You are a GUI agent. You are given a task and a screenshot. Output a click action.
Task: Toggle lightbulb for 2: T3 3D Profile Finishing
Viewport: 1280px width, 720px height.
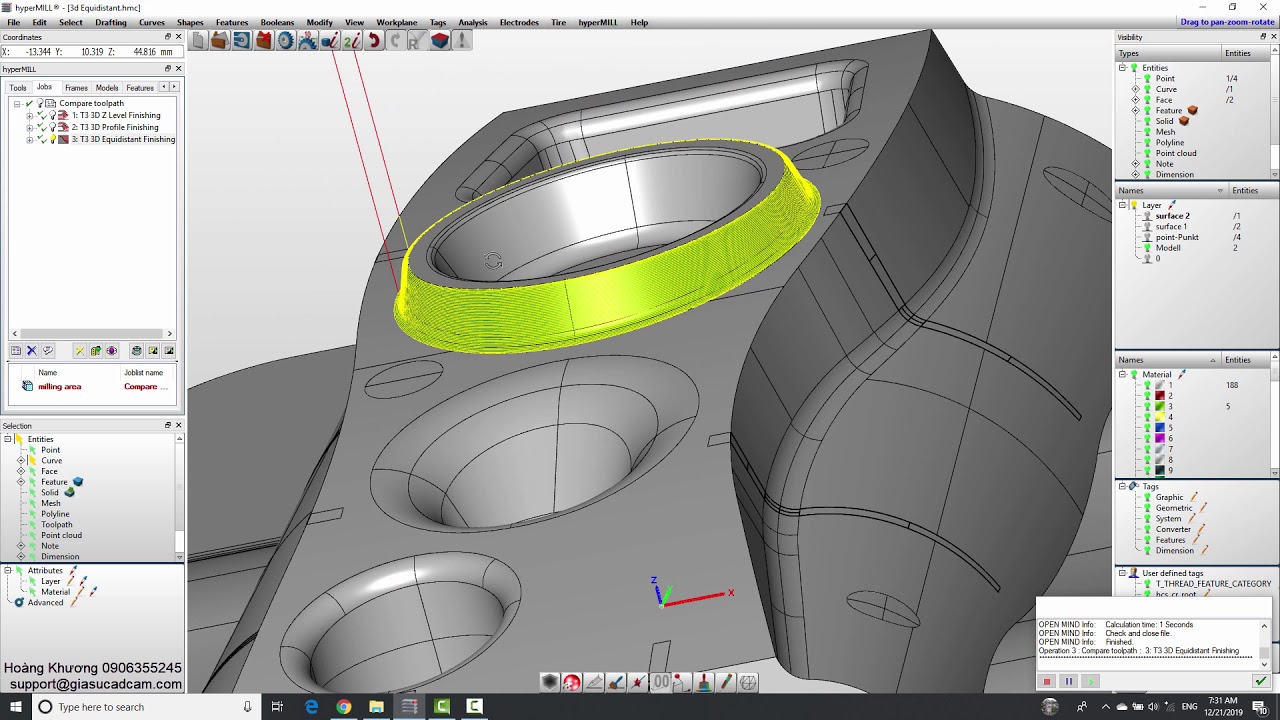point(52,127)
